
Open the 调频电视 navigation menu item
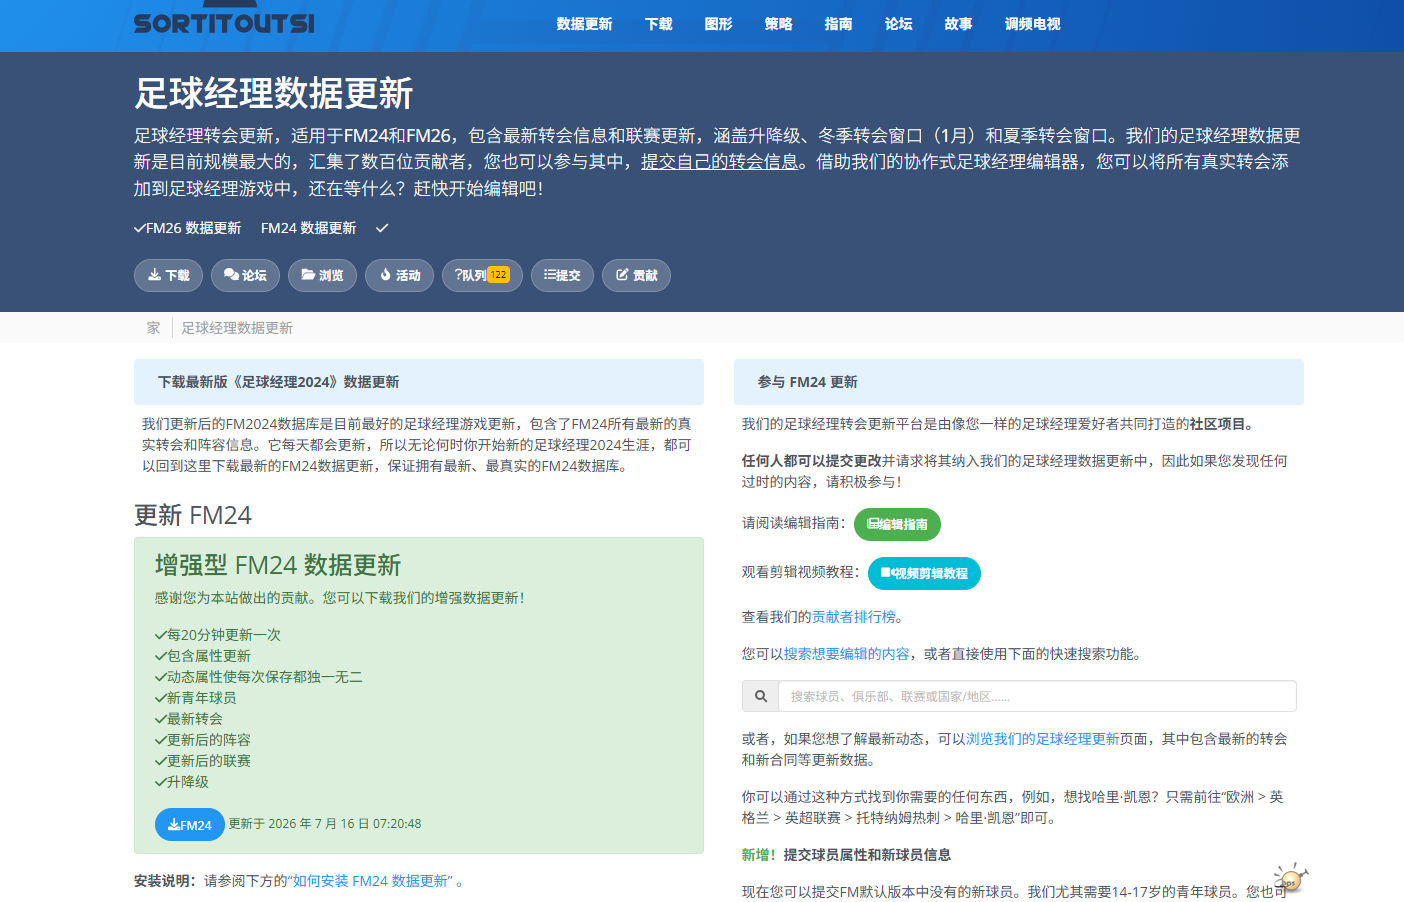coord(1032,24)
